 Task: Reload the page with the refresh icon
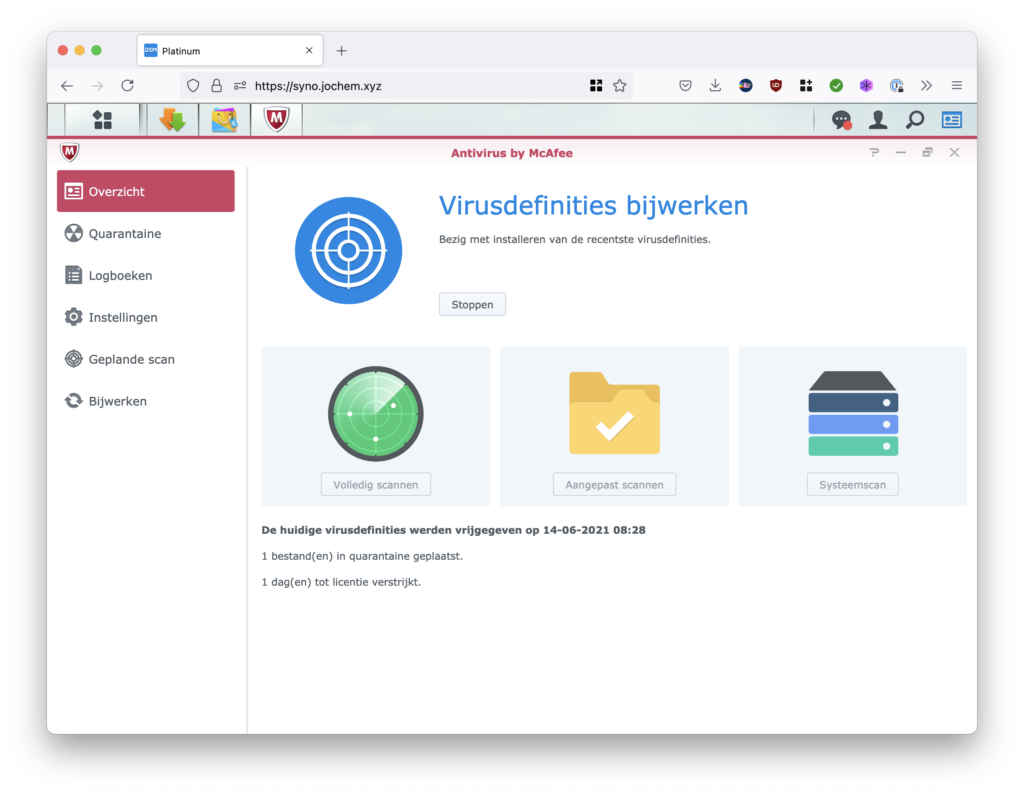127,86
